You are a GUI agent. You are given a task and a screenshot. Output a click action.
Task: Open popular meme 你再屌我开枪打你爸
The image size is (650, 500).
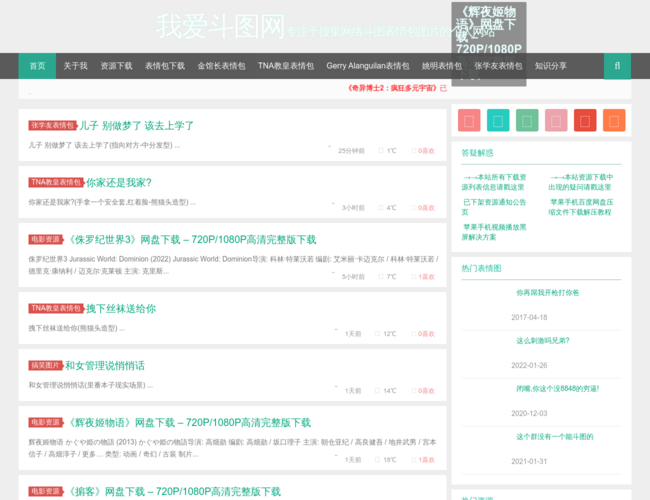pyautogui.click(x=547, y=293)
